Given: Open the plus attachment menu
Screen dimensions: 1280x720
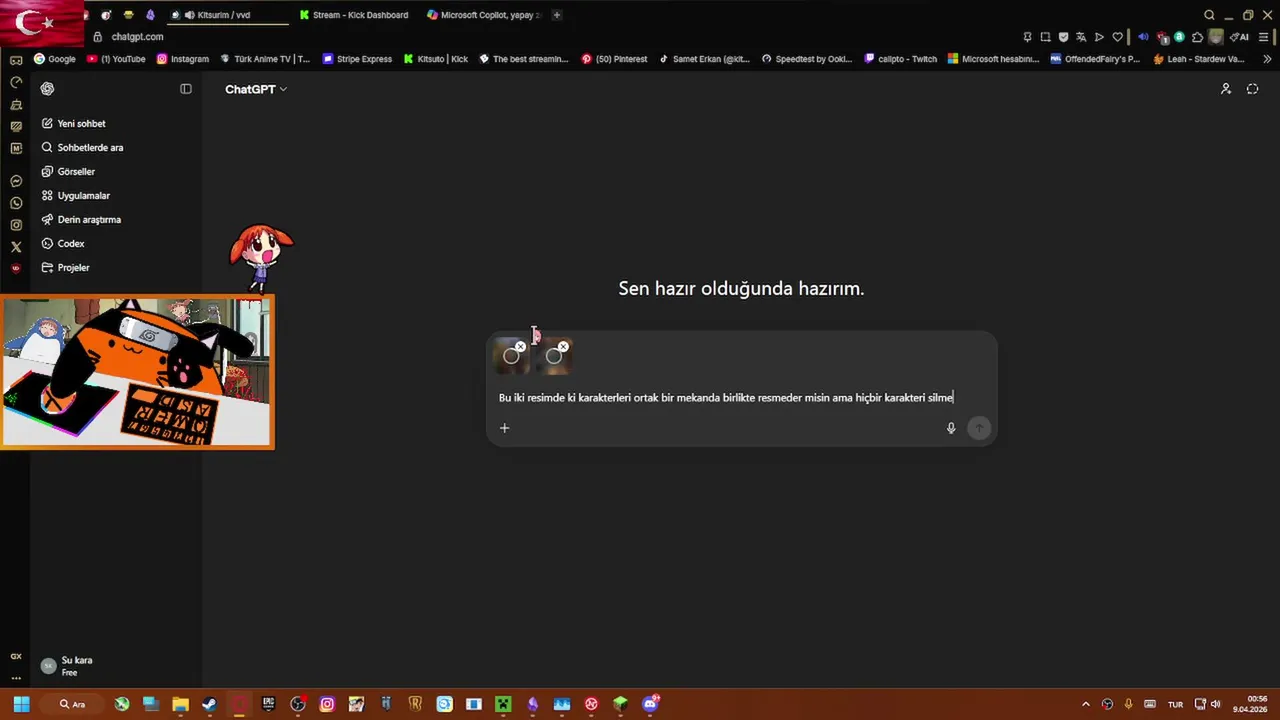Looking at the screenshot, I should (504, 428).
